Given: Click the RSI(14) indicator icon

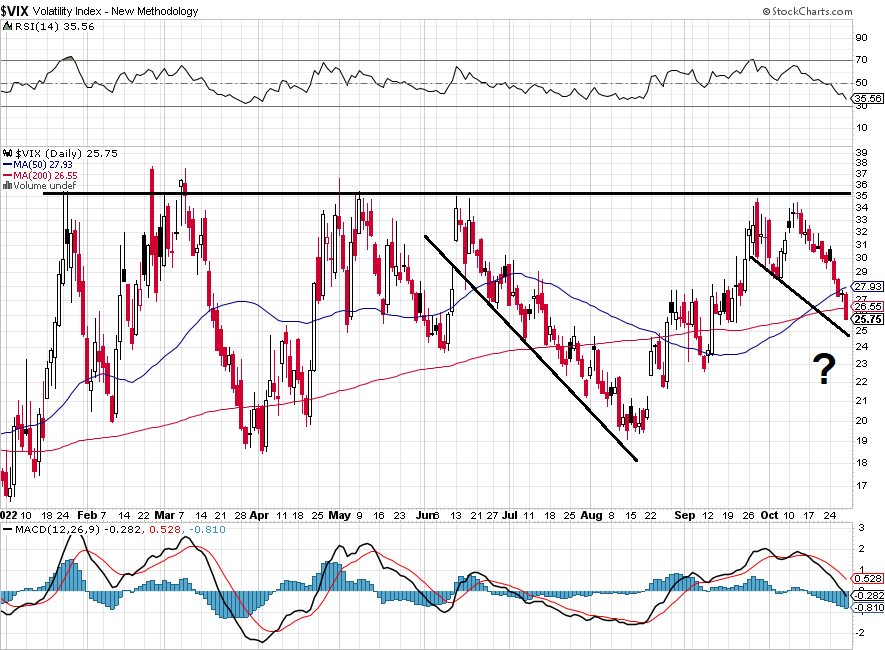Looking at the screenshot, I should 8,26.
